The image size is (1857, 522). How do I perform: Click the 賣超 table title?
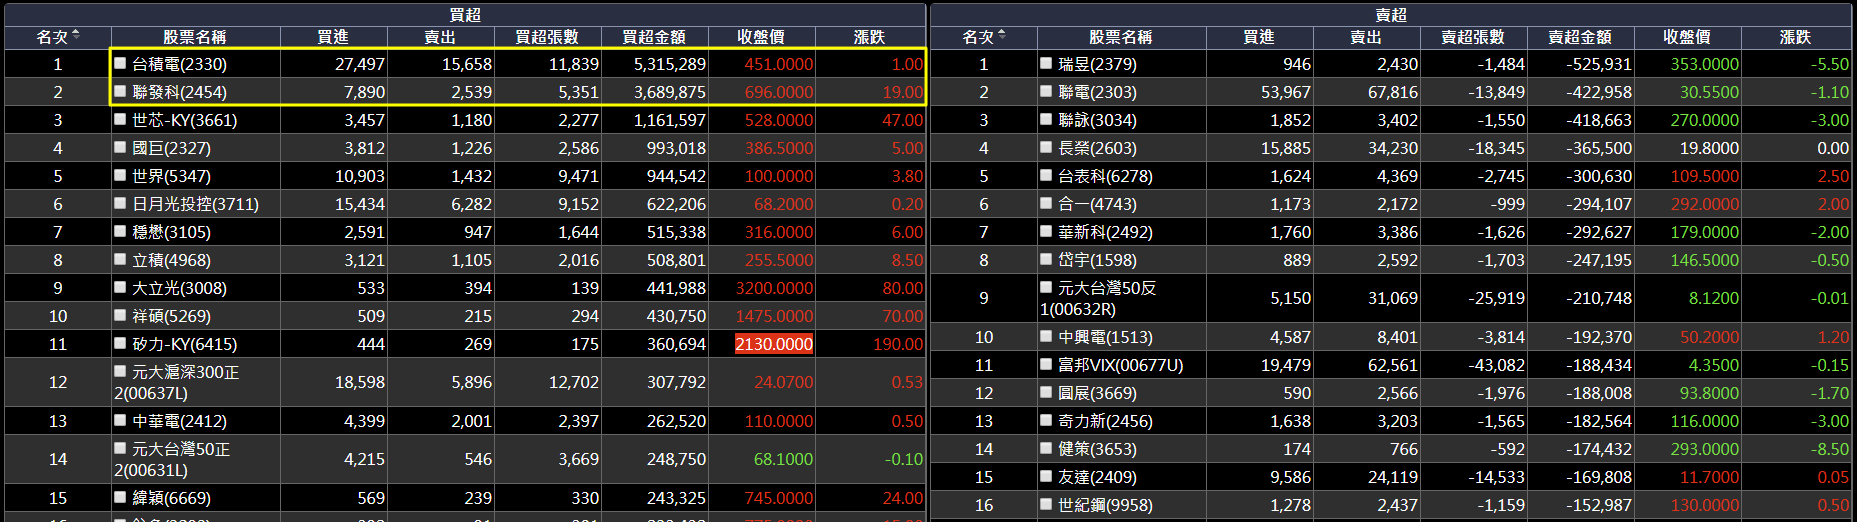coord(1391,14)
